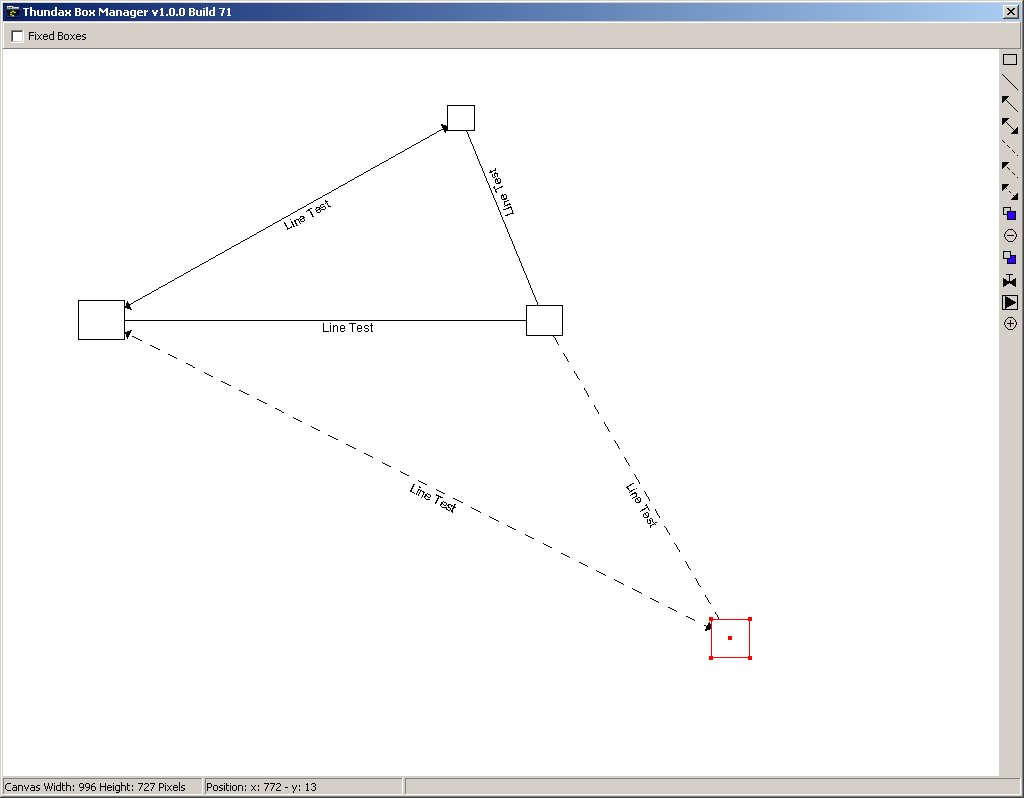This screenshot has width=1024, height=798.
Task: Enable the Fixed Boxes checkbox
Action: [18, 37]
